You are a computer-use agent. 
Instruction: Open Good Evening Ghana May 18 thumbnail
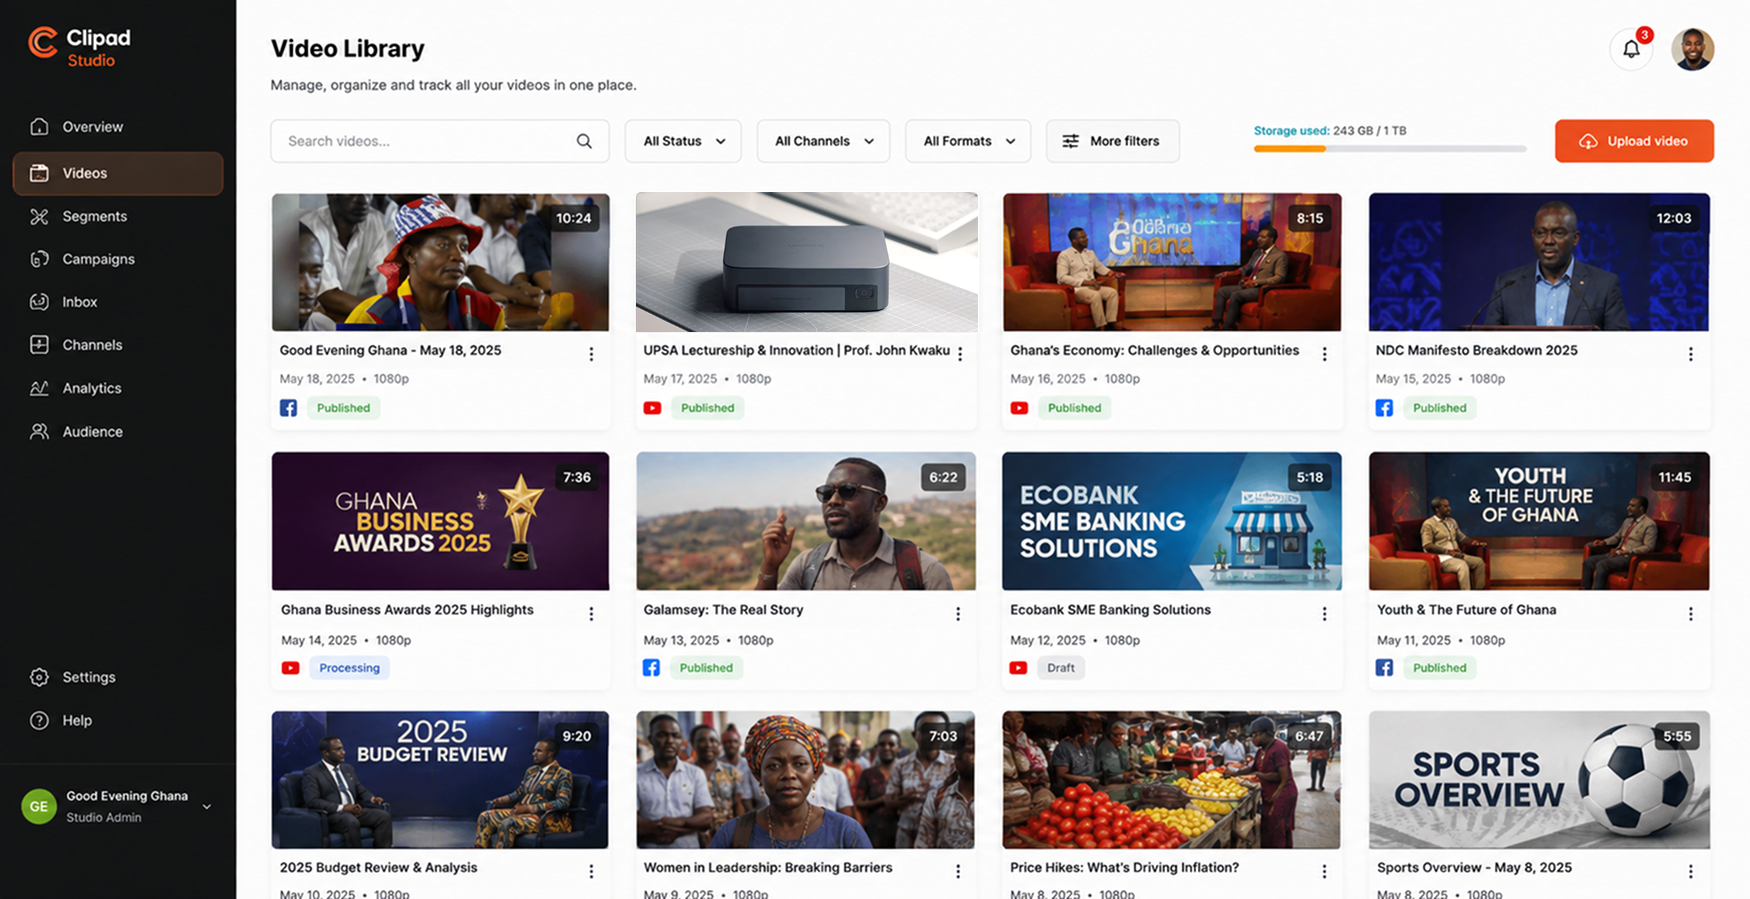click(440, 262)
